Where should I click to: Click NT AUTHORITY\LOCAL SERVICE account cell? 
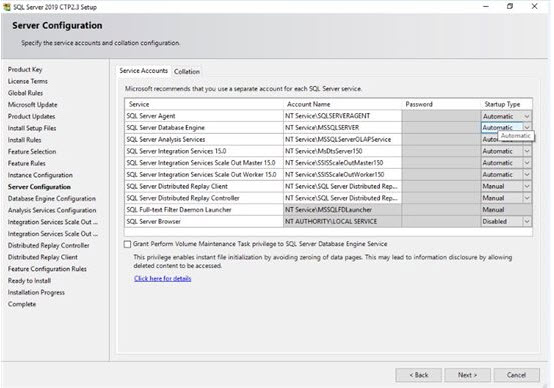coord(342,221)
